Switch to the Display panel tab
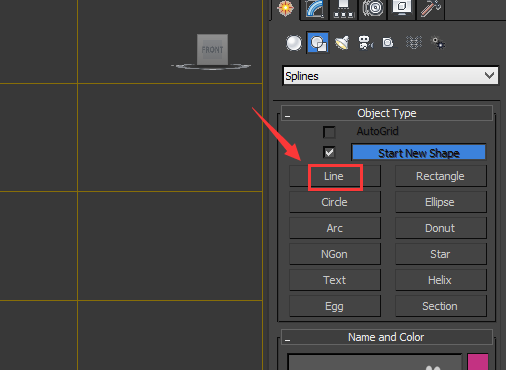Viewport: 506px width, 370px height. 401,8
